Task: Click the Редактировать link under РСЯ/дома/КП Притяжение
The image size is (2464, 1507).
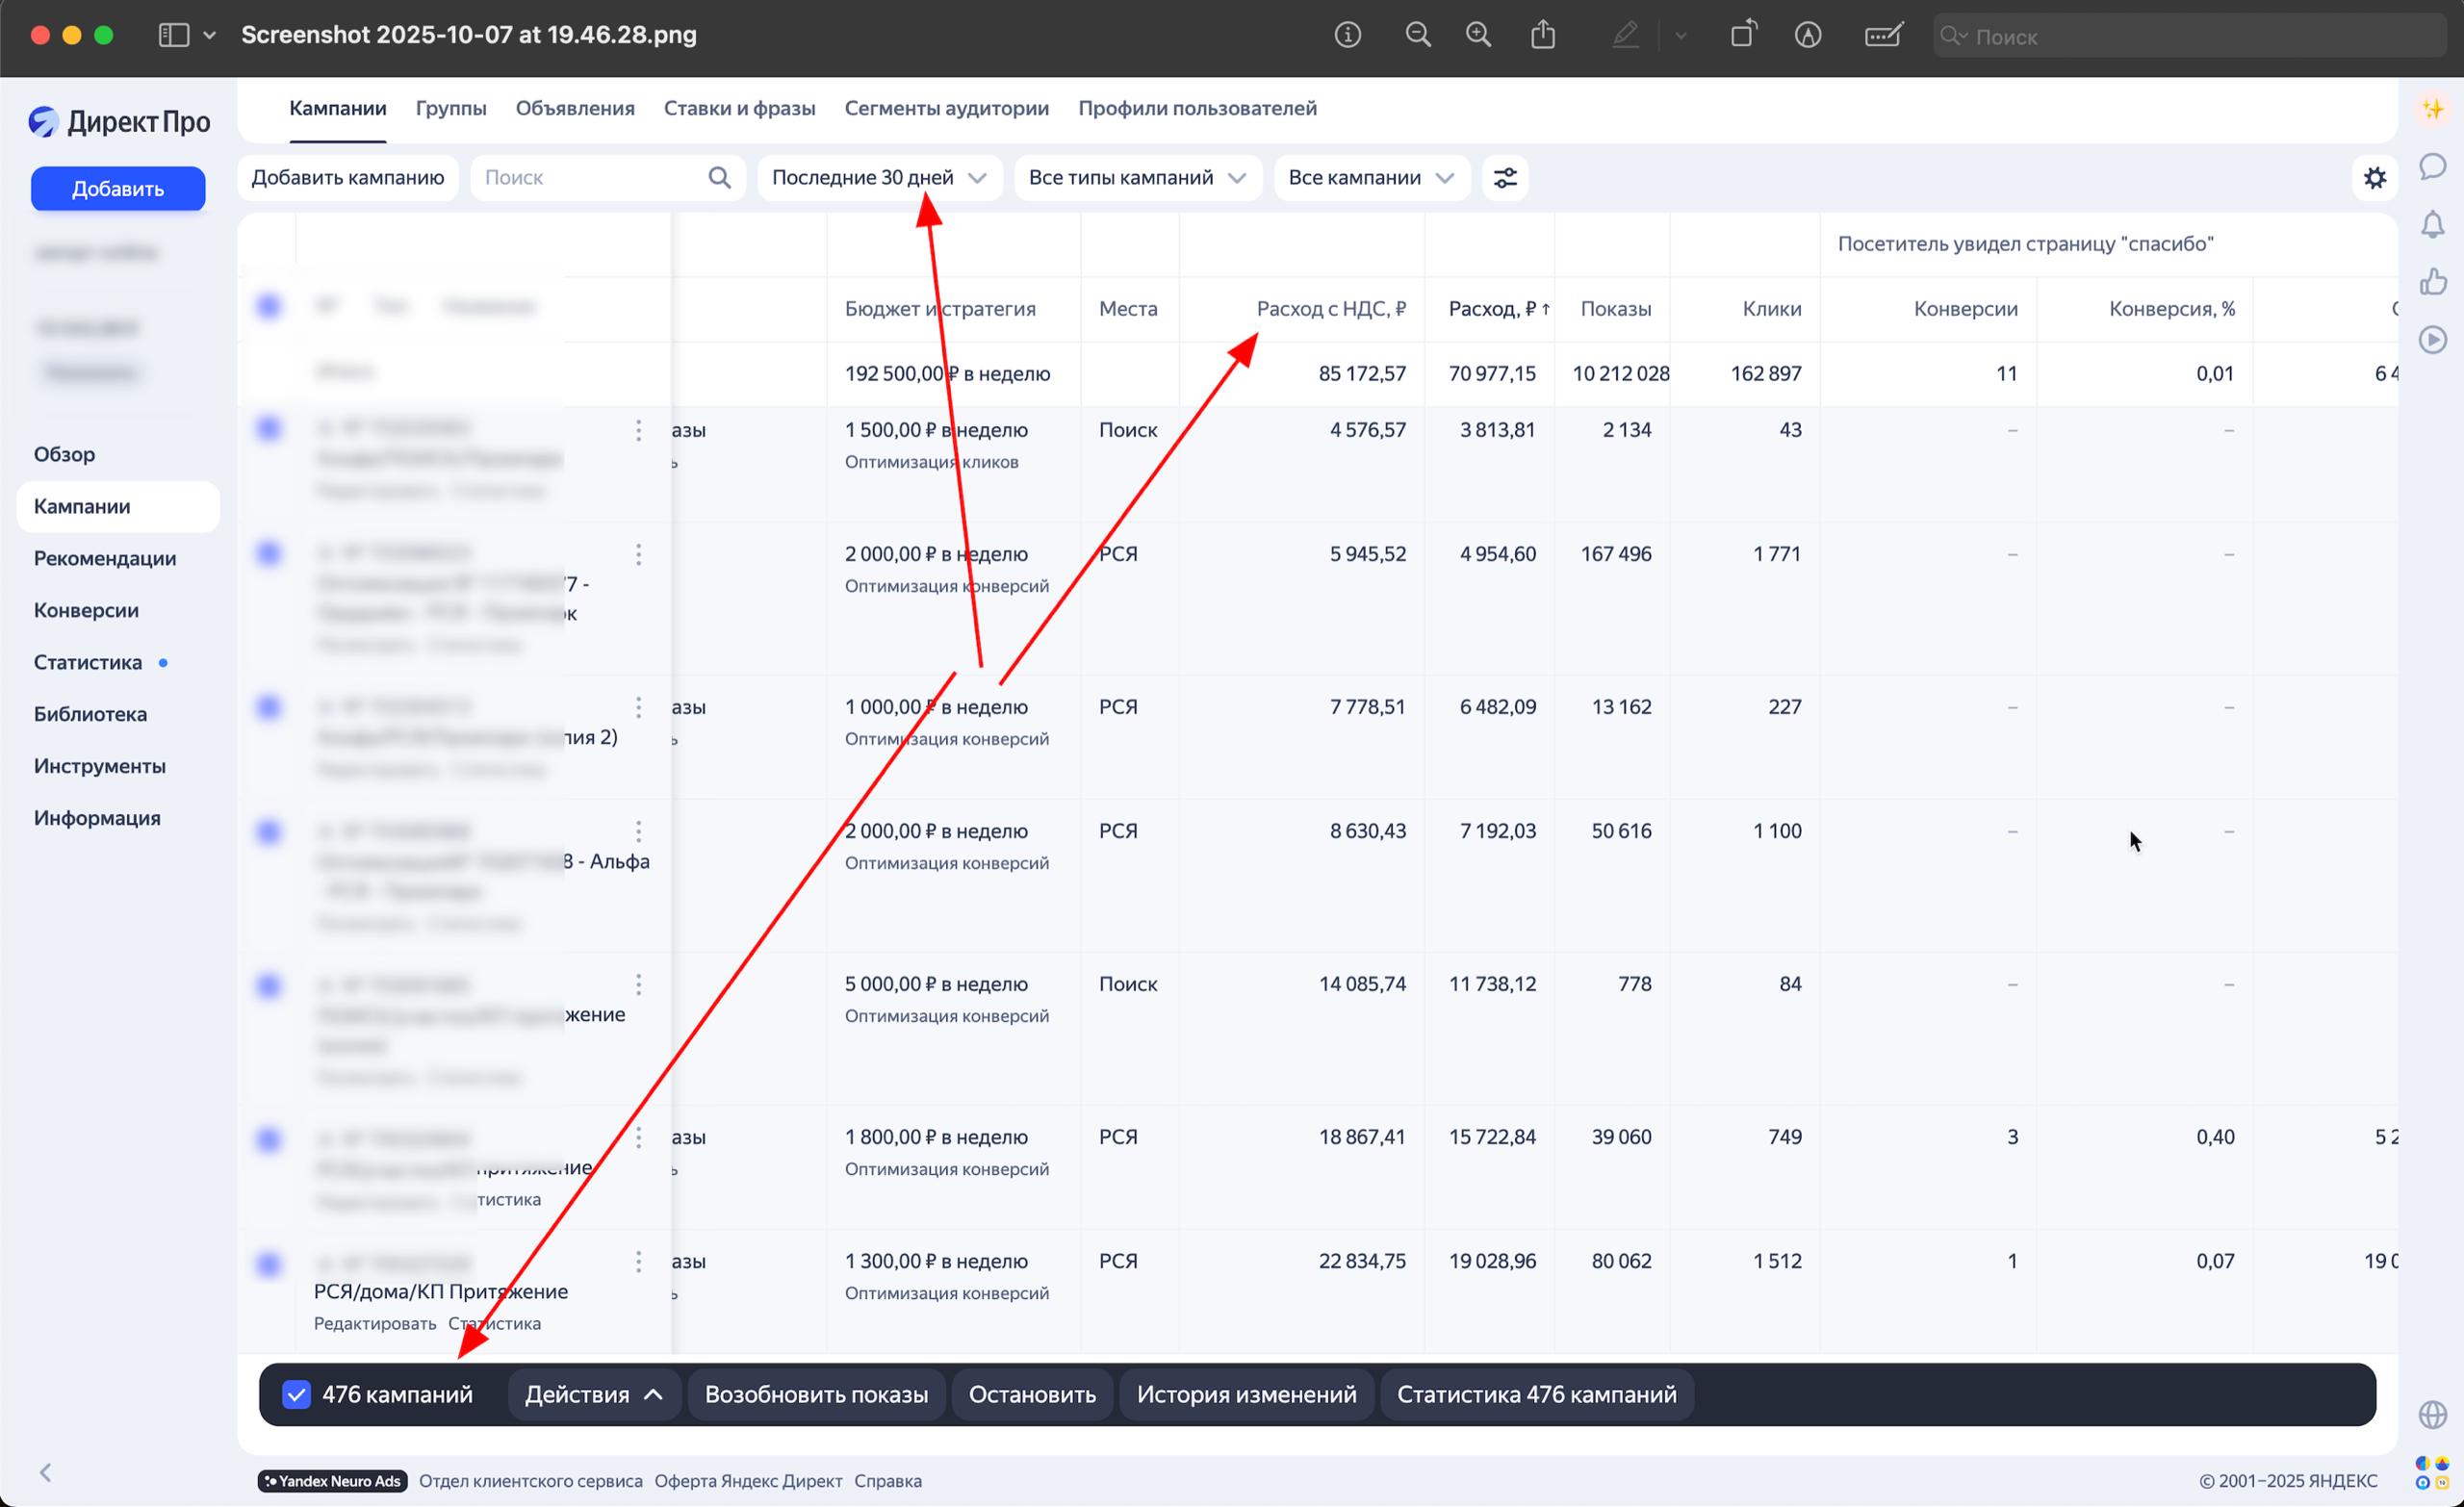Action: (x=375, y=1323)
